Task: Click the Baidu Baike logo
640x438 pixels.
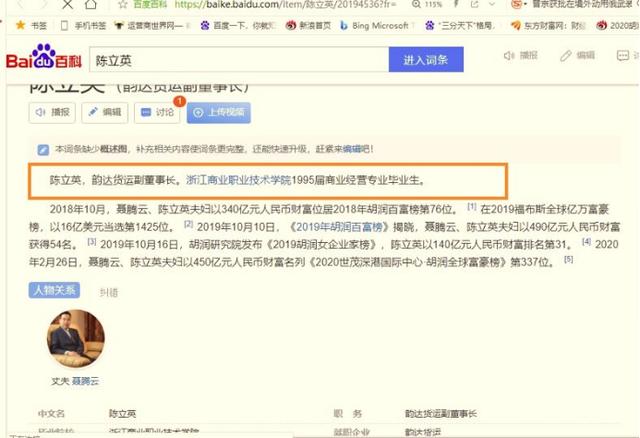Action: 44,57
